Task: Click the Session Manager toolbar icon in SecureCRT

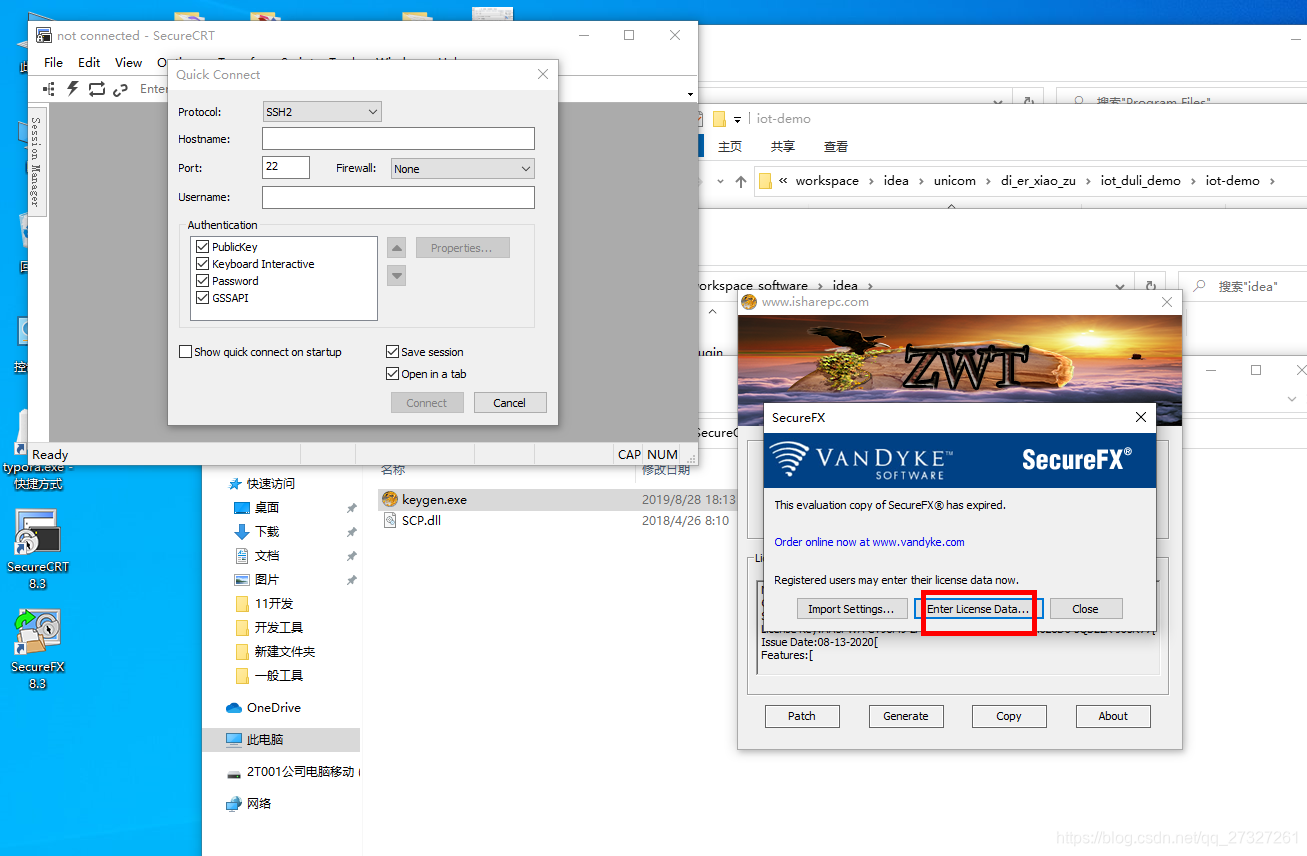Action: [x=49, y=89]
